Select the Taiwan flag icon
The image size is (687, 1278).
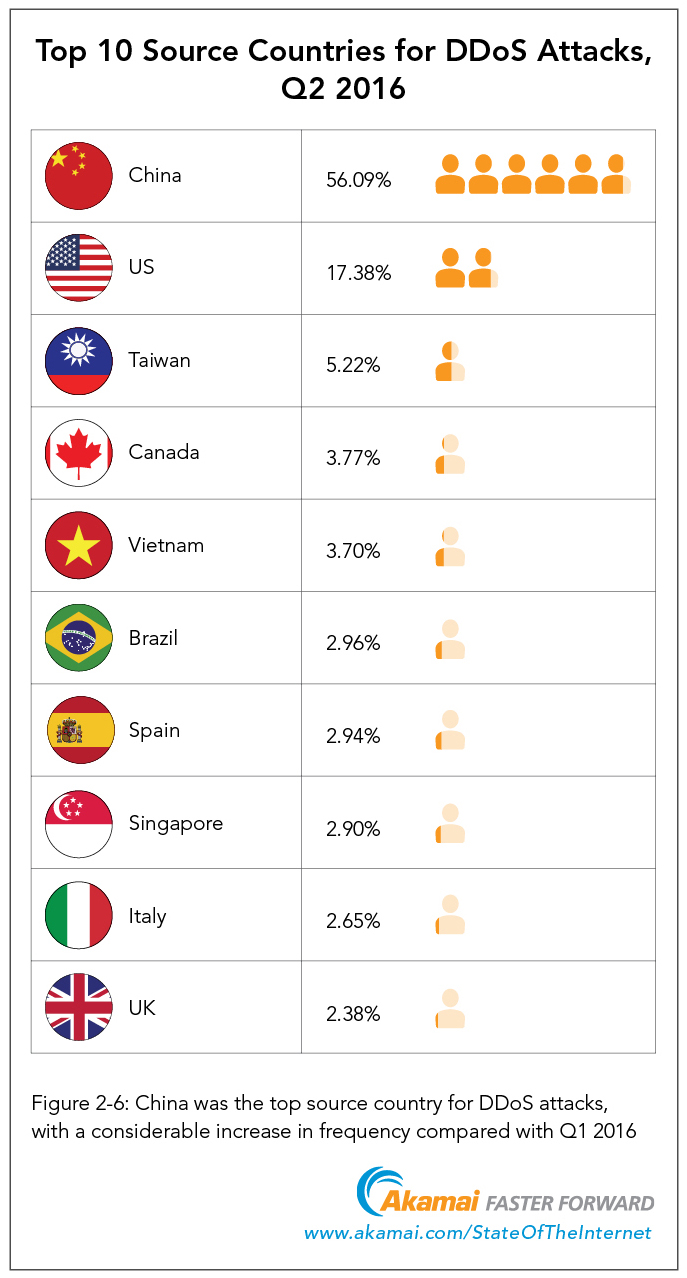[78, 360]
